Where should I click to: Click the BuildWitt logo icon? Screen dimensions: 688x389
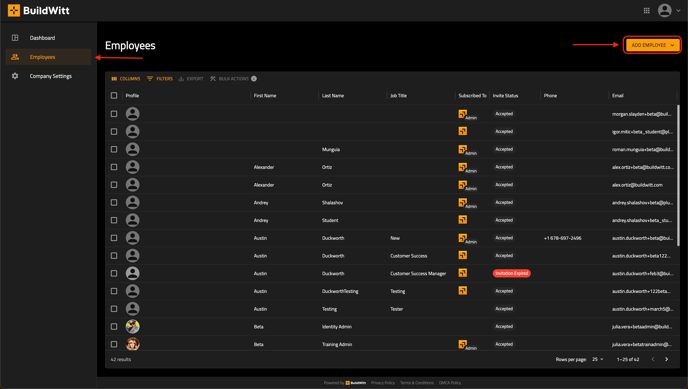click(x=14, y=11)
